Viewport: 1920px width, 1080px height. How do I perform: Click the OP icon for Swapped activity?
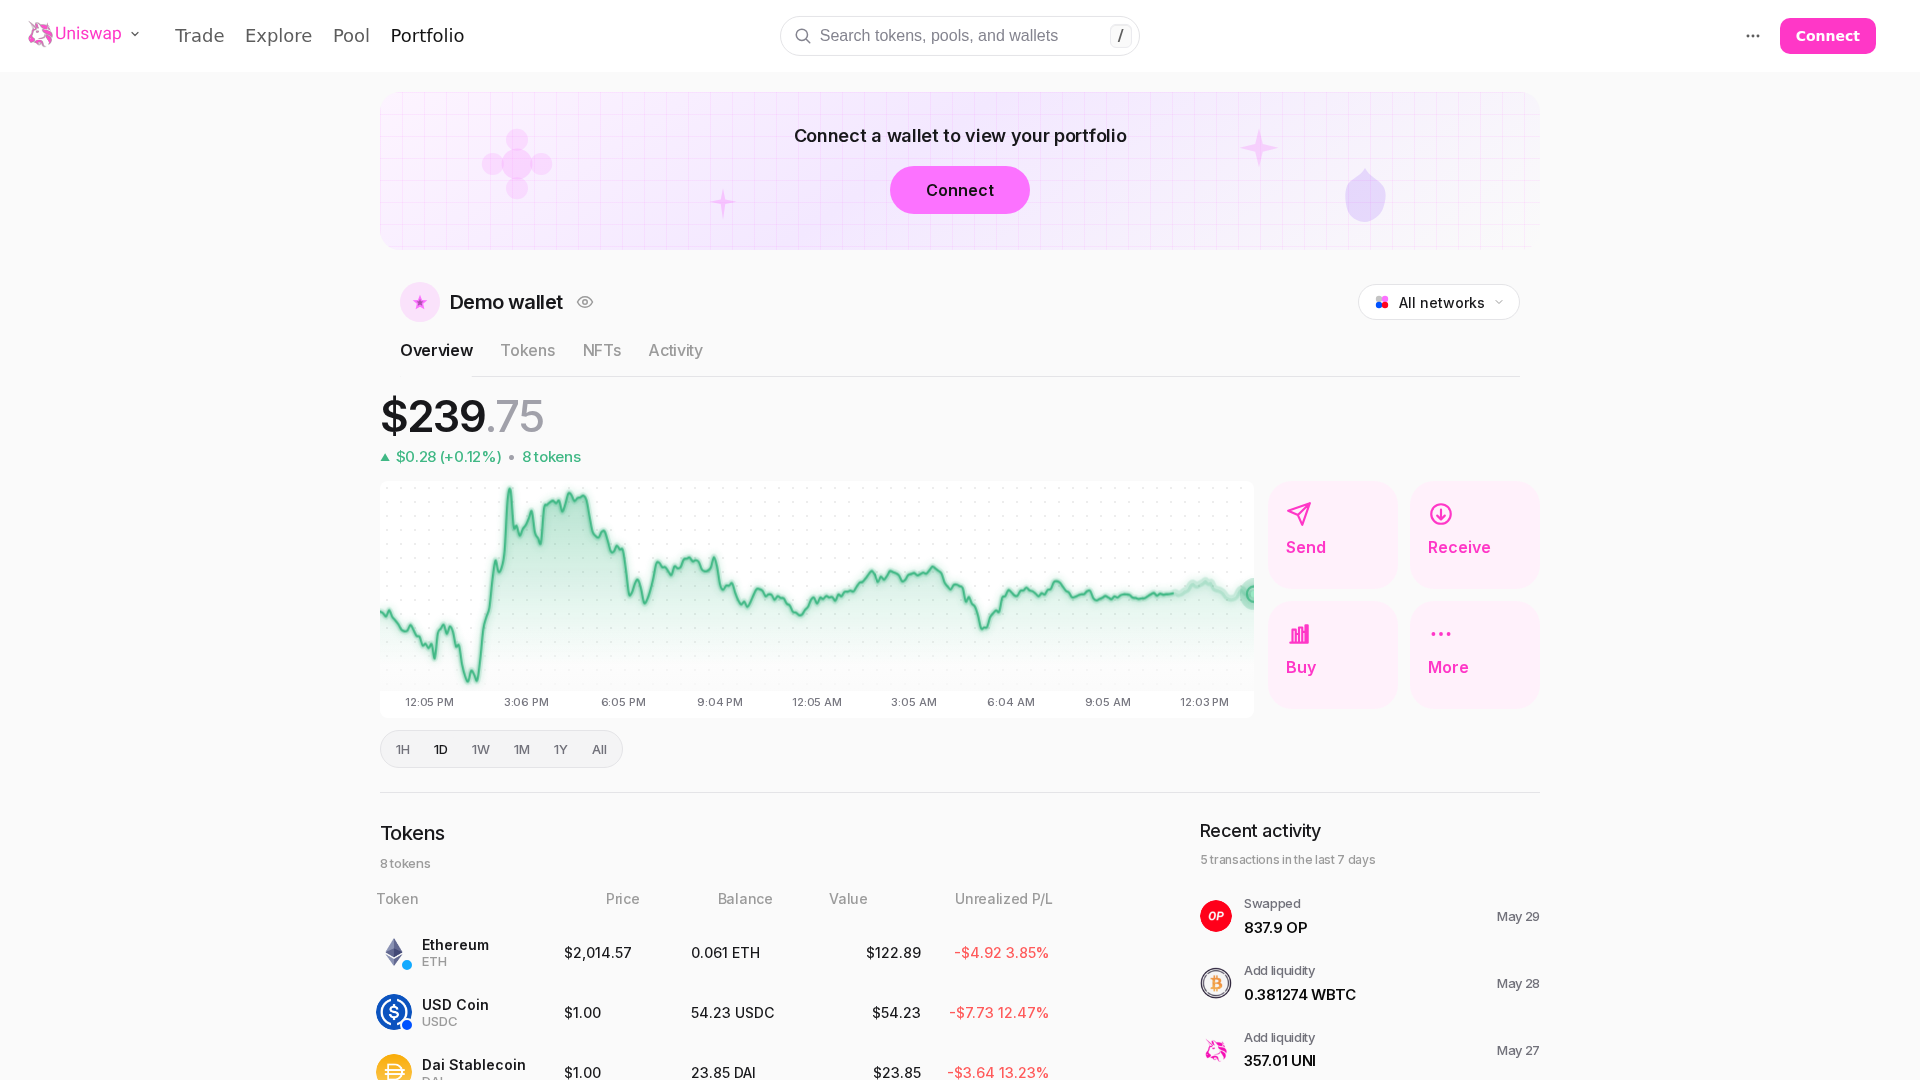click(x=1216, y=916)
